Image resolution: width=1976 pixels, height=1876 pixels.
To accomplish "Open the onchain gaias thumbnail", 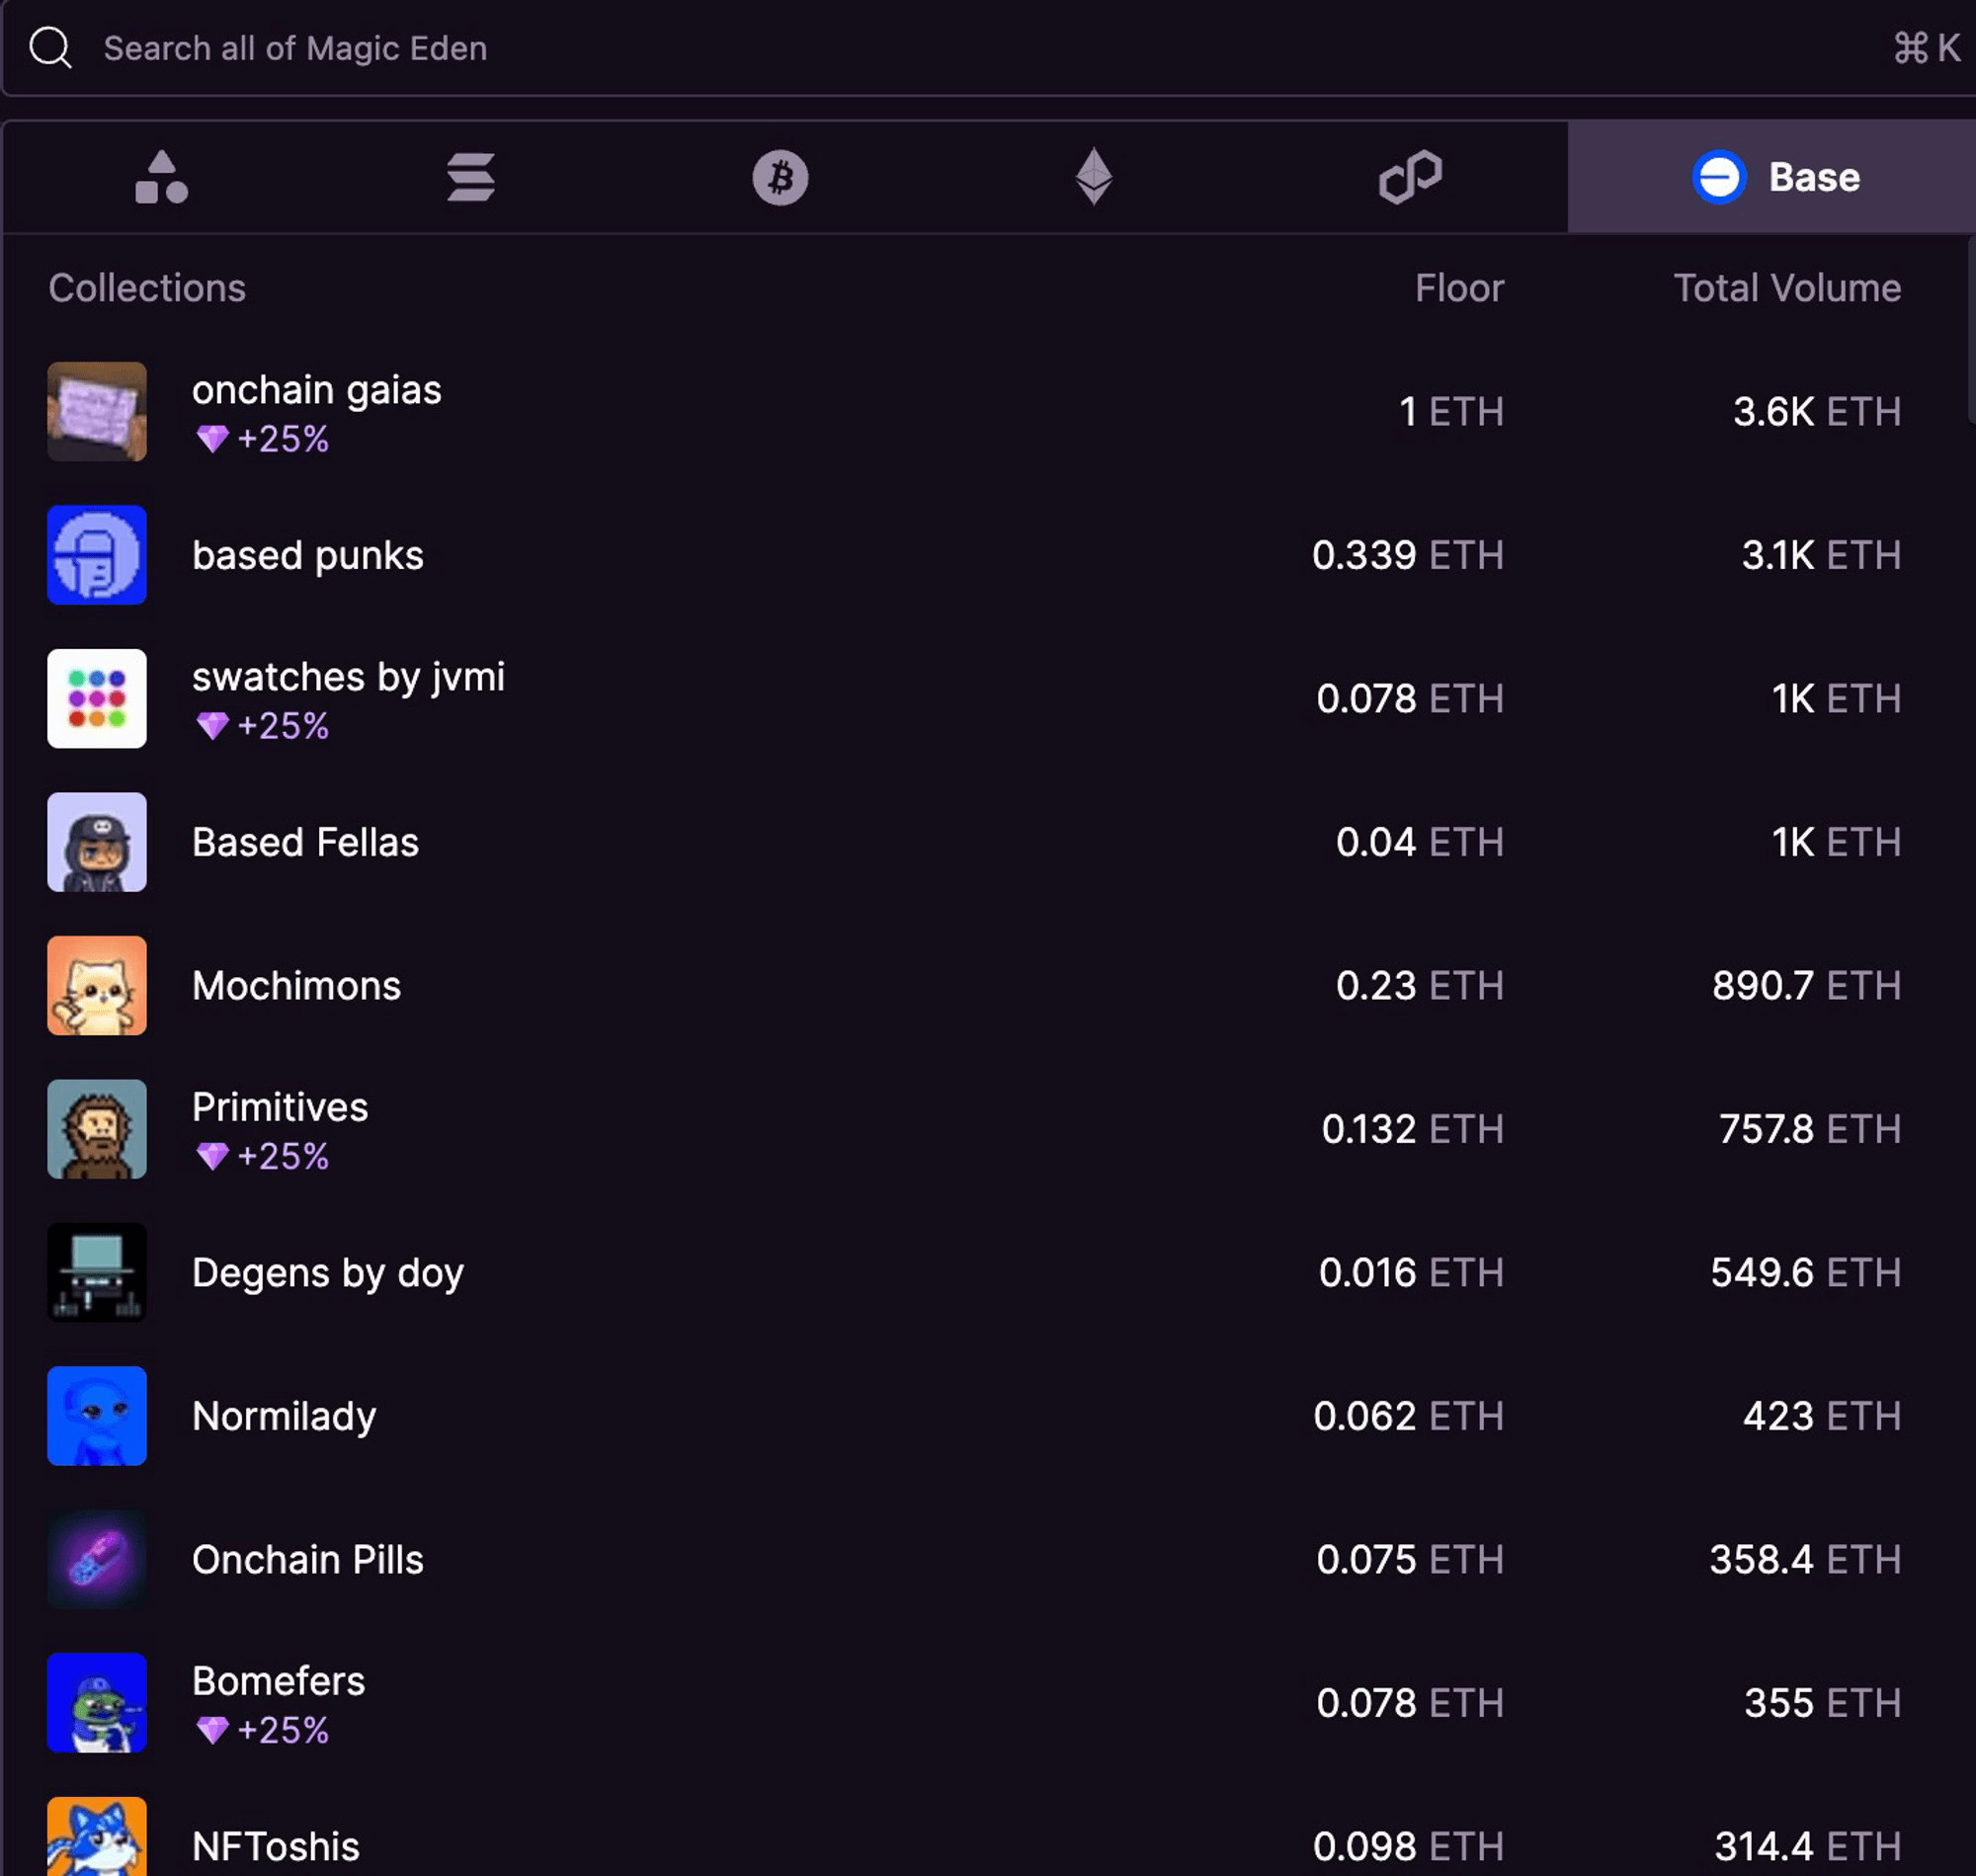I will (x=97, y=411).
